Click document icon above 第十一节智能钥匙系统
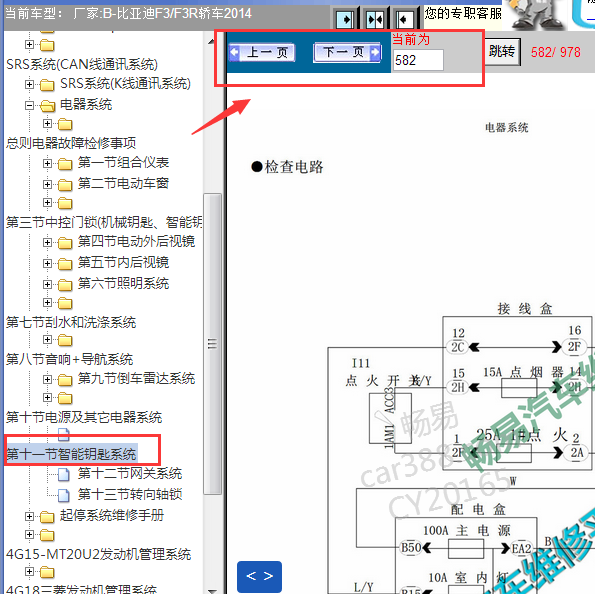The height and width of the screenshot is (594, 595). tap(64, 435)
